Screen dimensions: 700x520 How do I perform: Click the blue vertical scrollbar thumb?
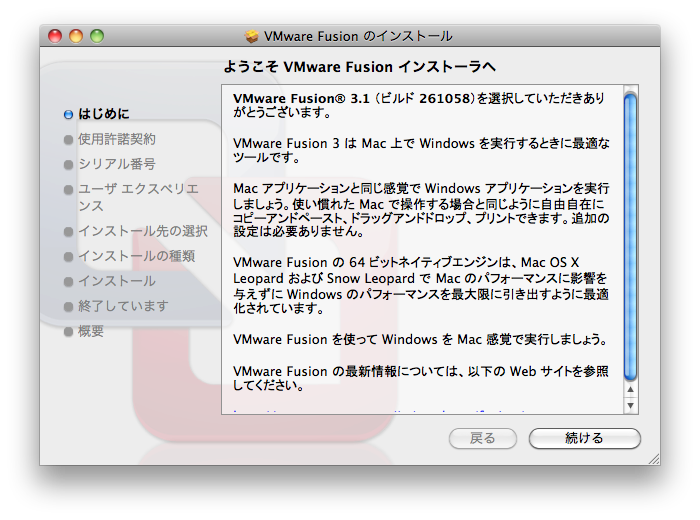[630, 237]
